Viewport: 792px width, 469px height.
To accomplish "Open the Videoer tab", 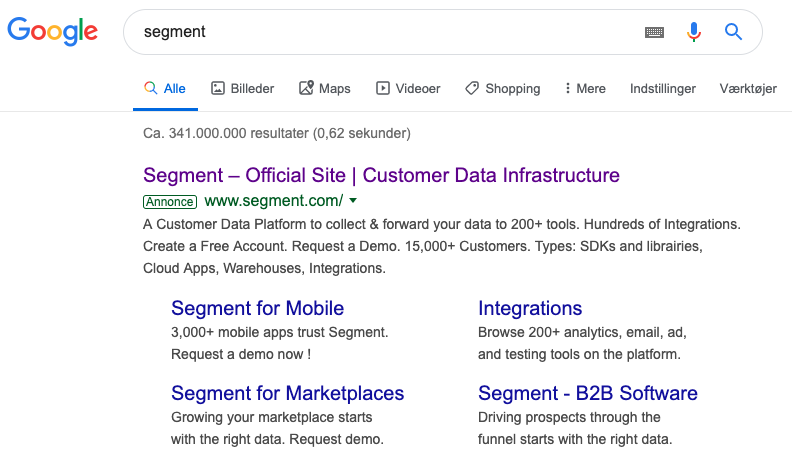I will pyautogui.click(x=408, y=88).
